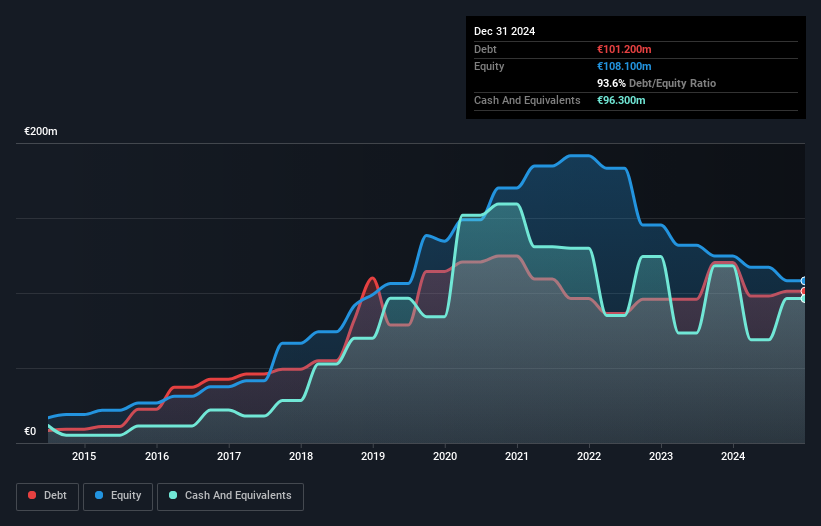Click the 2019 x-axis label

tap(373, 456)
